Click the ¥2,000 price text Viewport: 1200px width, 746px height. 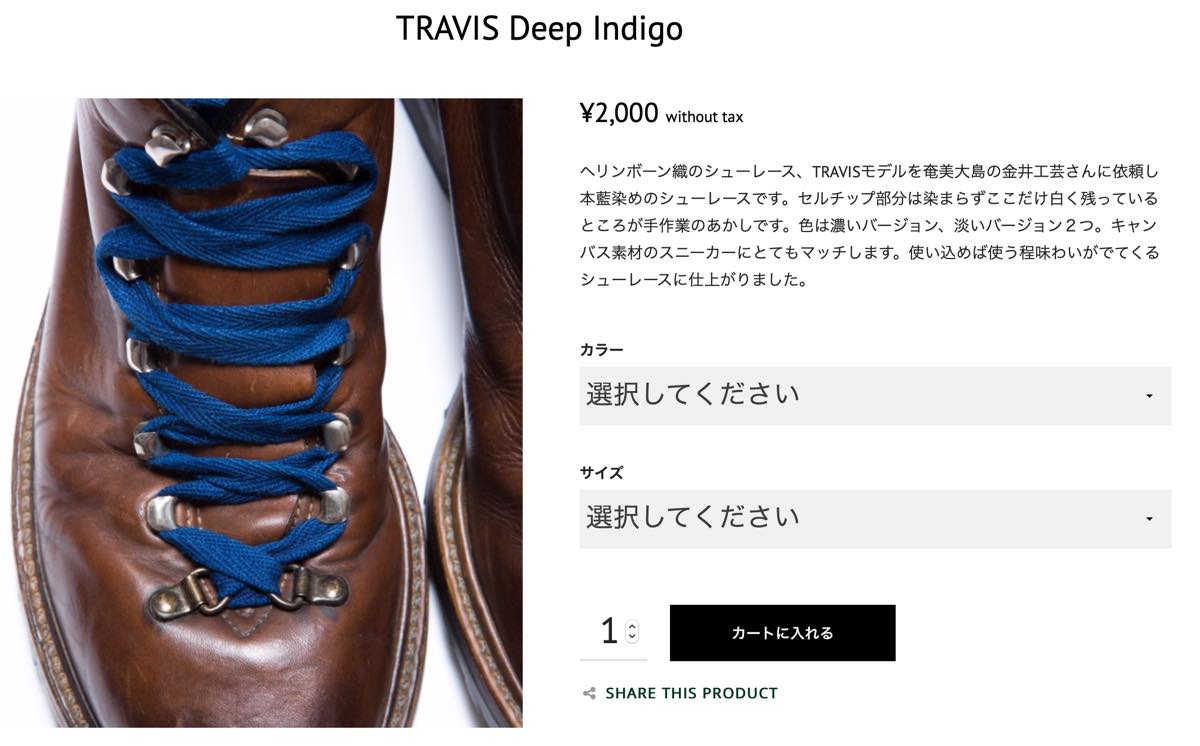619,114
